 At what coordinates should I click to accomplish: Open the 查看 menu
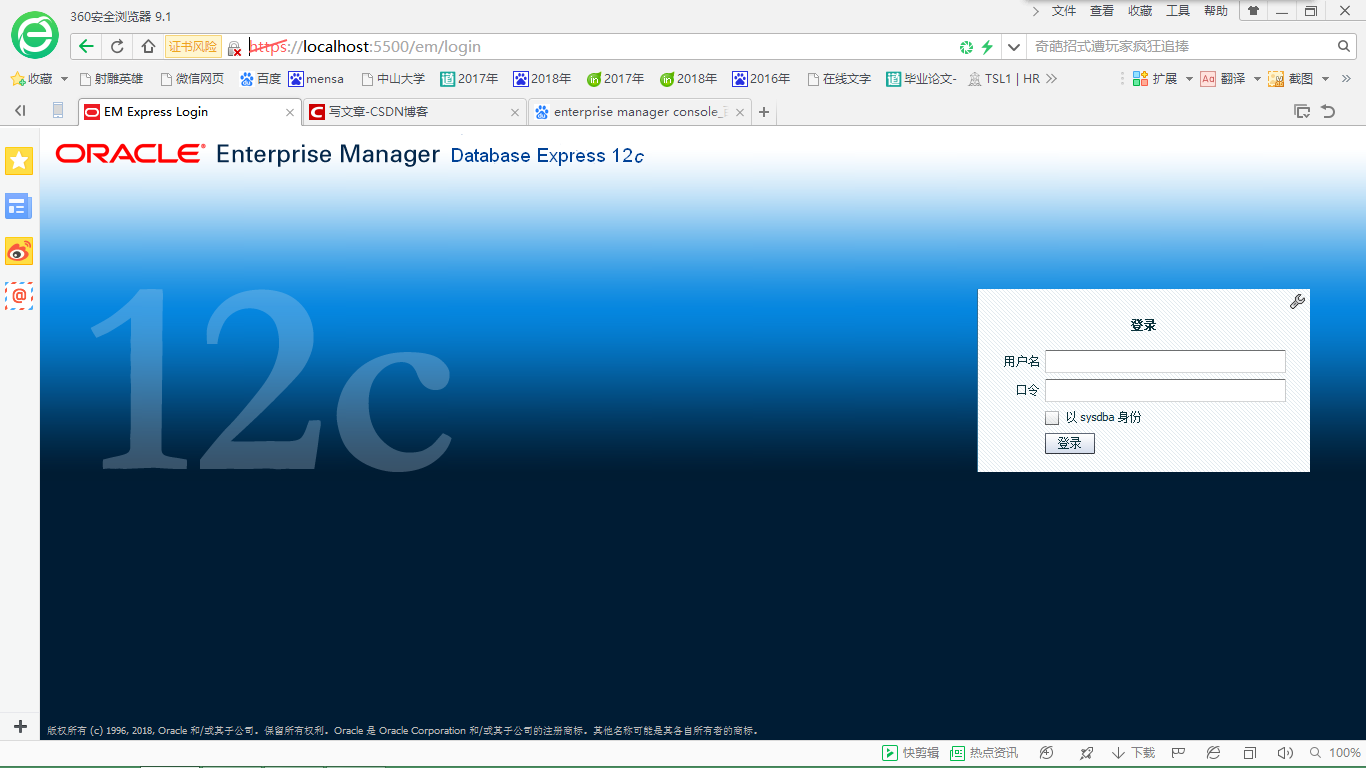point(1102,11)
